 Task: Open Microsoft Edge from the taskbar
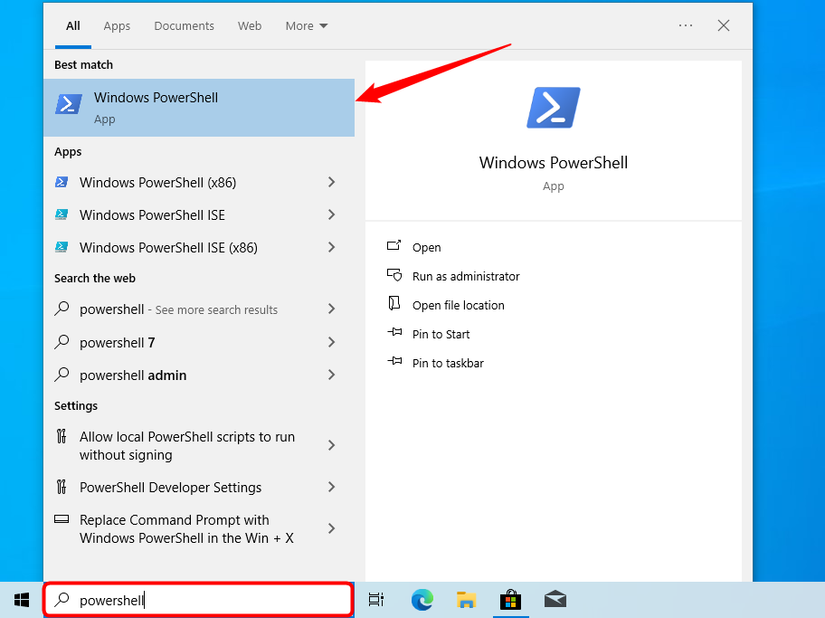(x=422, y=600)
